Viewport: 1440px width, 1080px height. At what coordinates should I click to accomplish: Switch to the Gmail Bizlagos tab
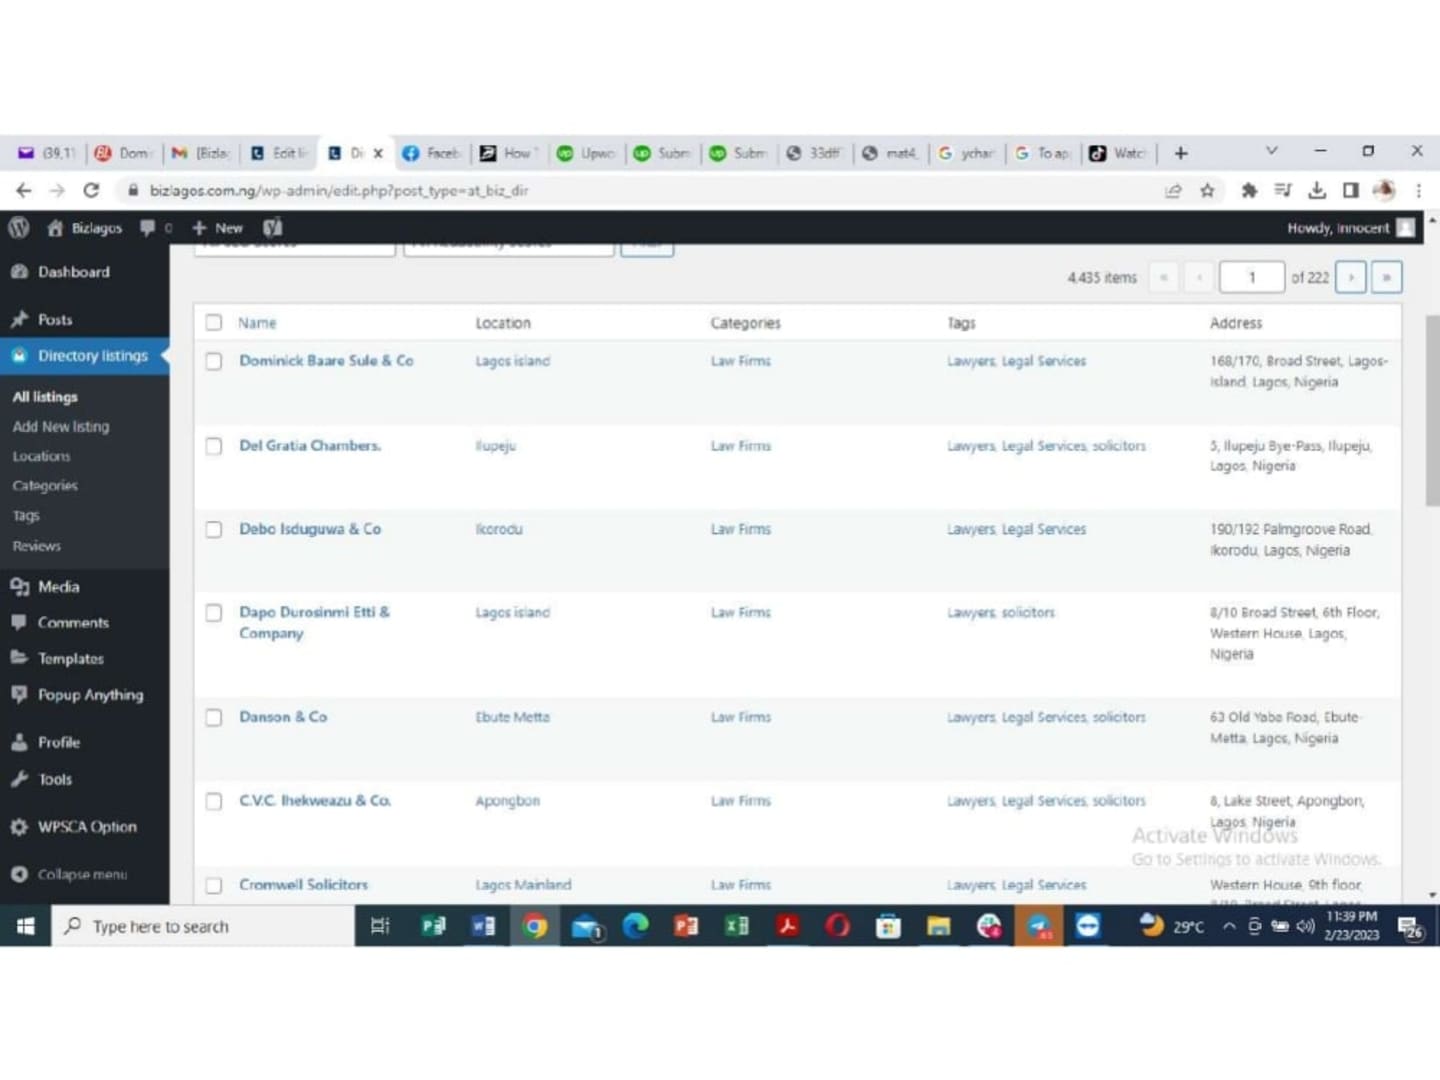[201, 153]
